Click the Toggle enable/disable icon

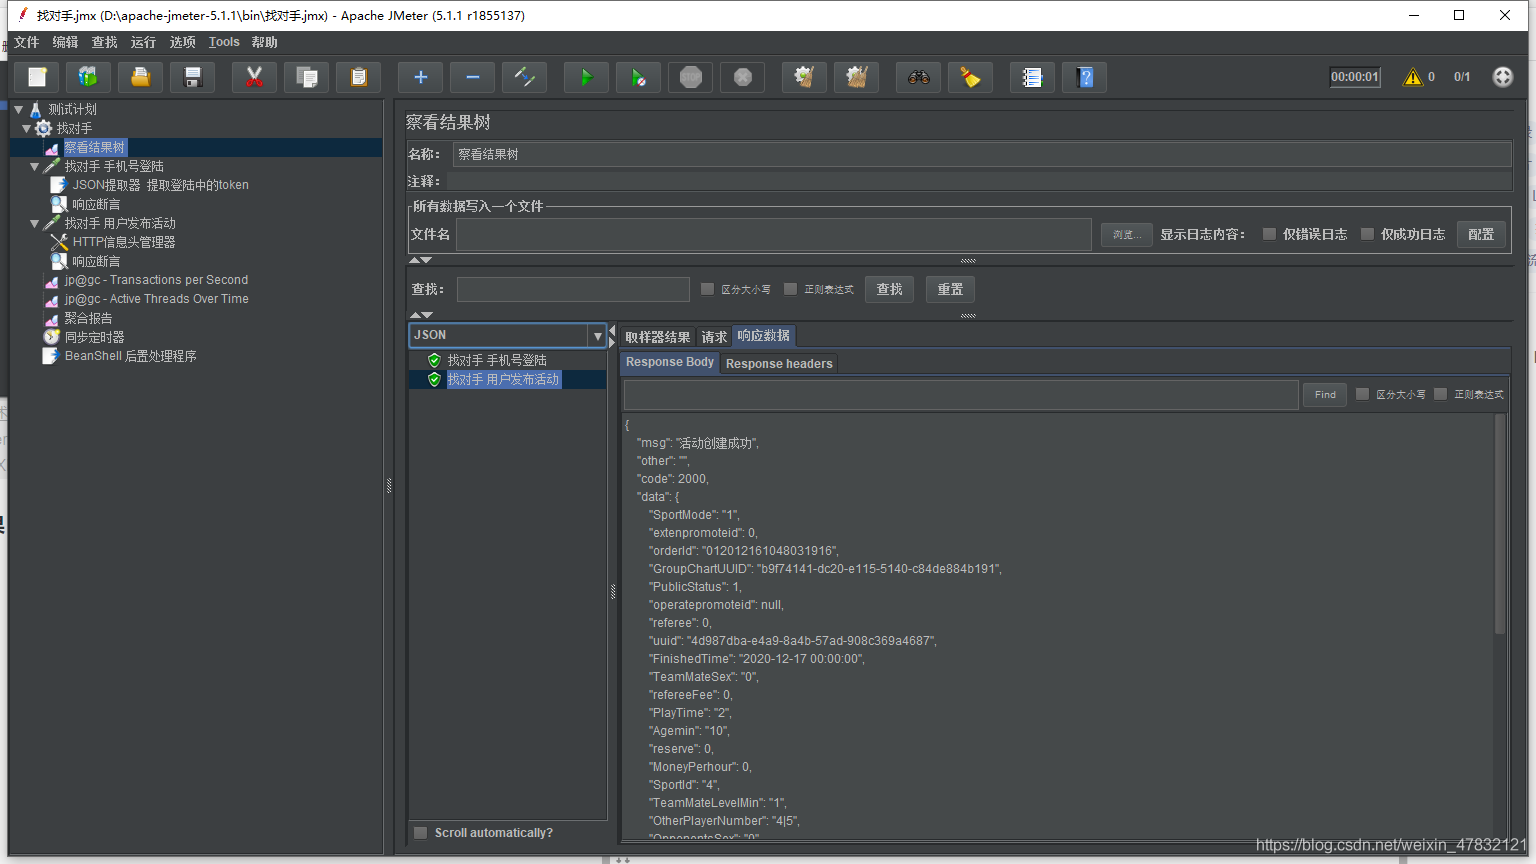[x=525, y=77]
